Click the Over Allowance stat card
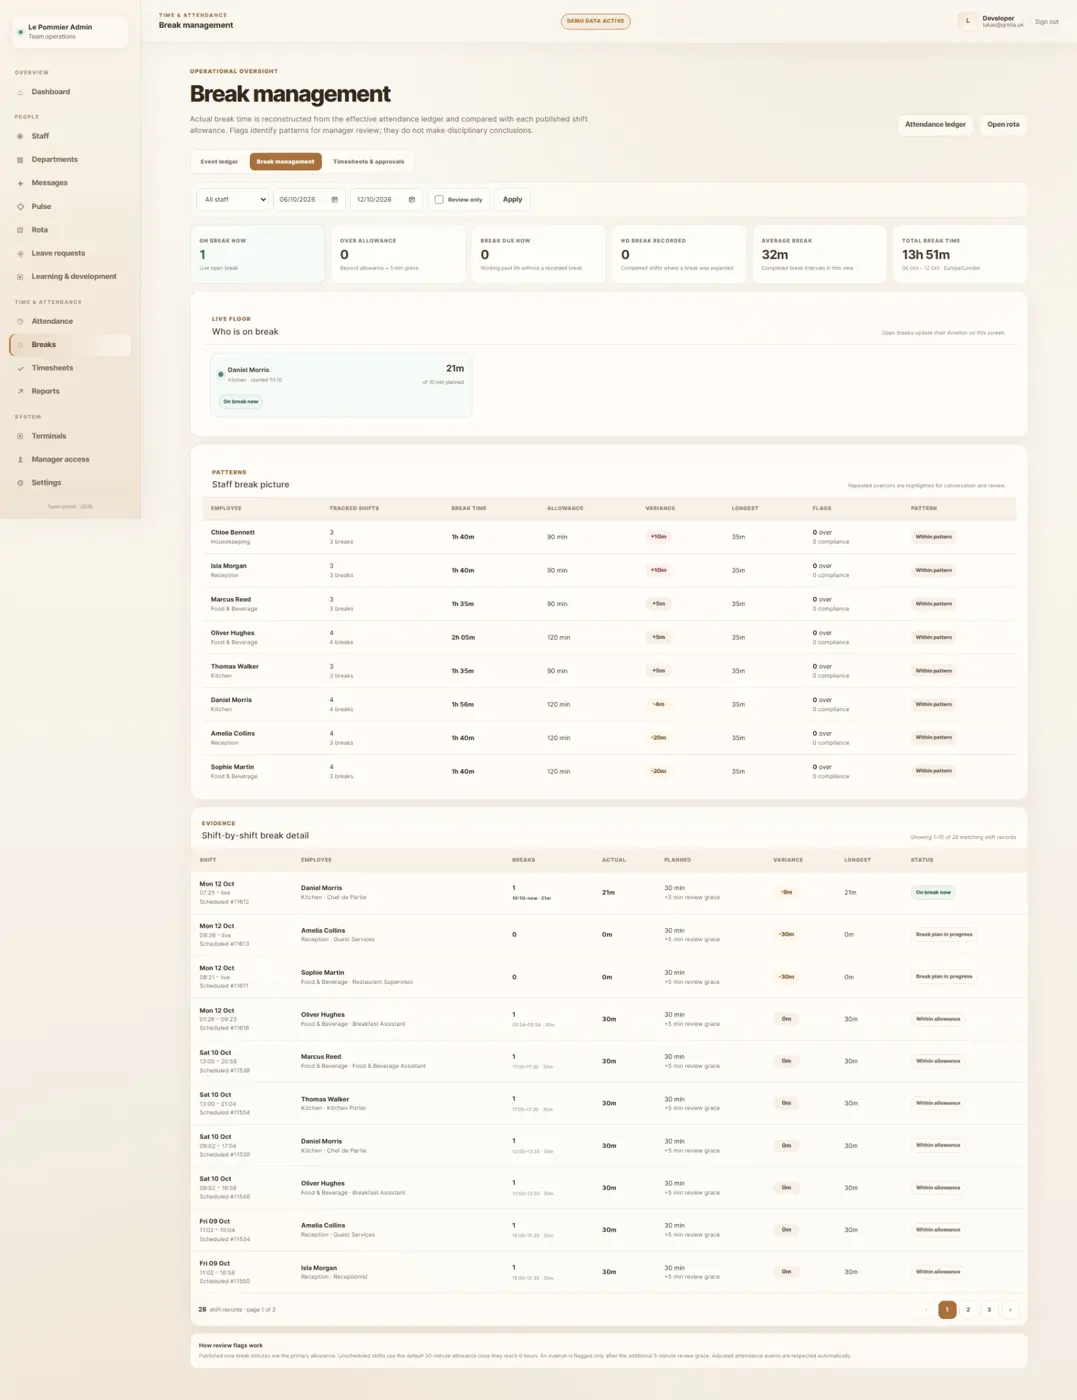Viewport: 1077px width, 1400px height. 398,254
